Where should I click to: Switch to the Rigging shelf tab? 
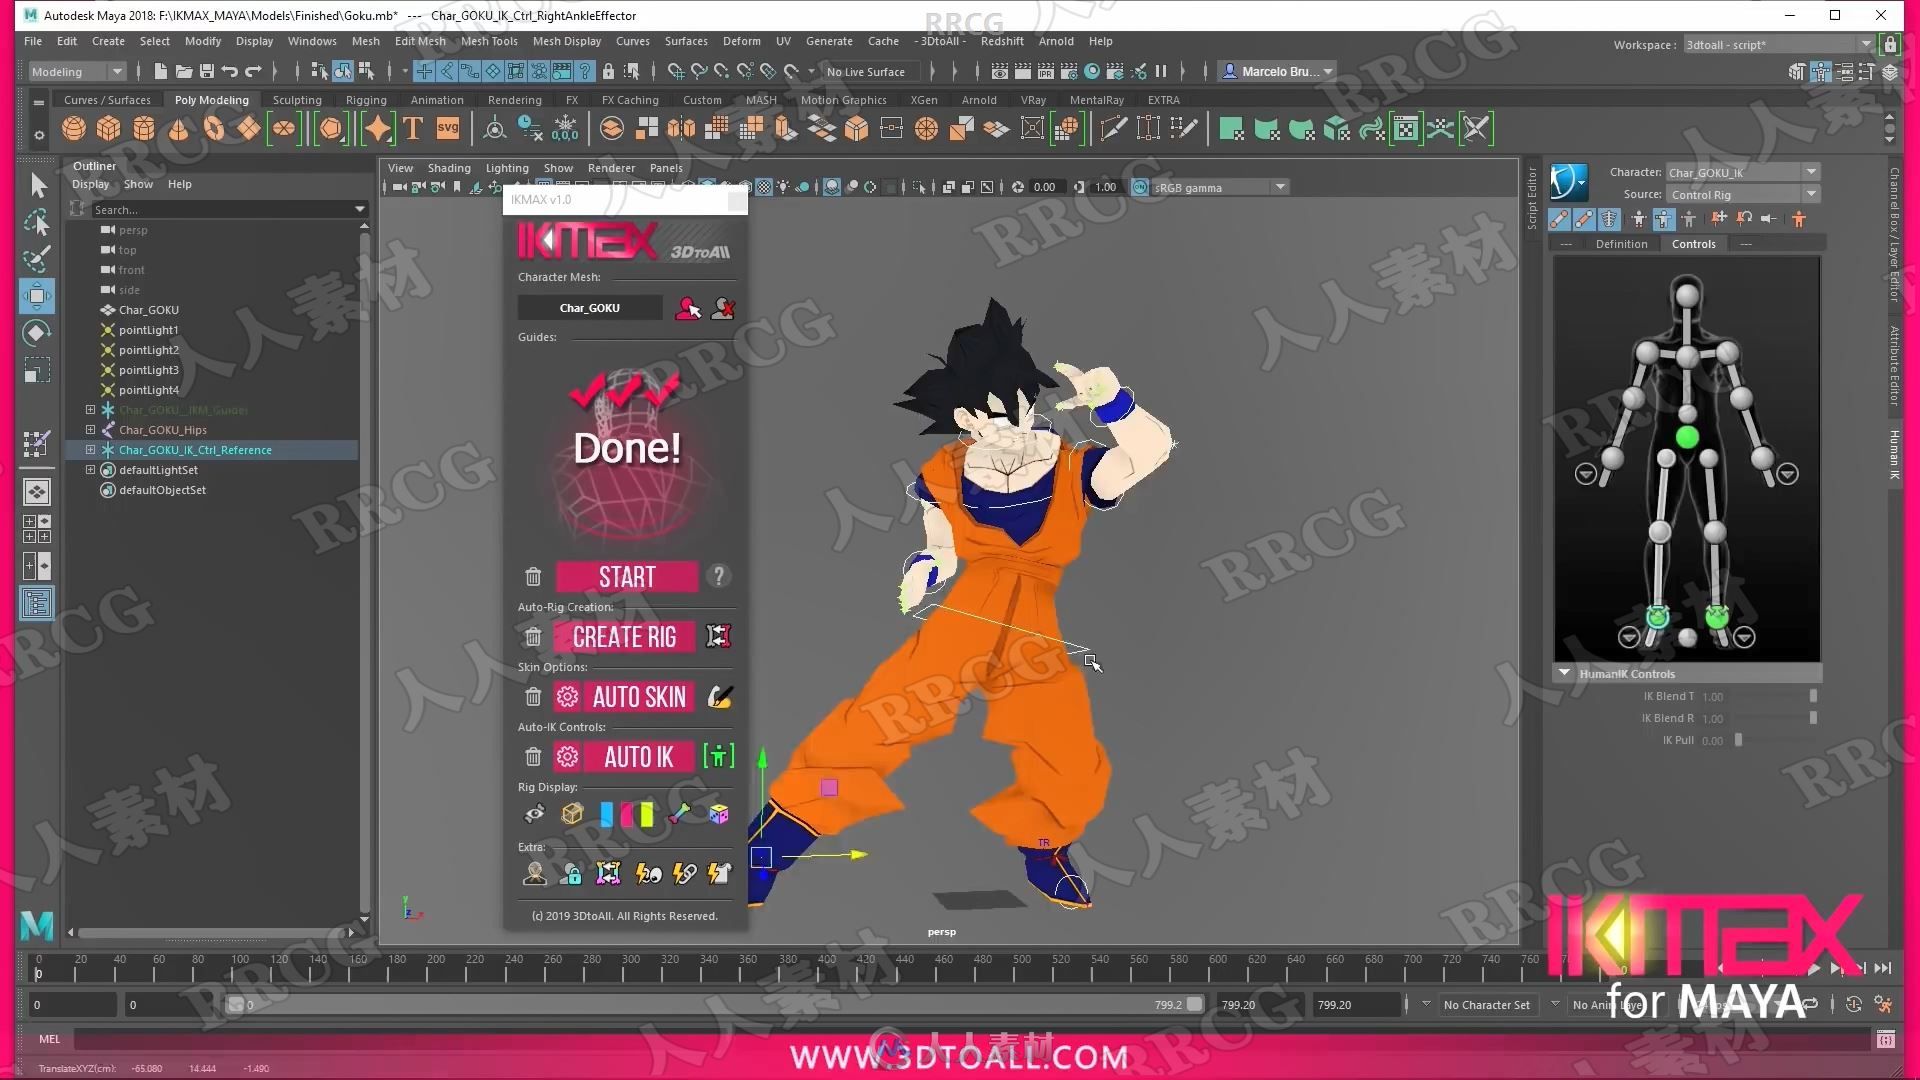(x=366, y=100)
